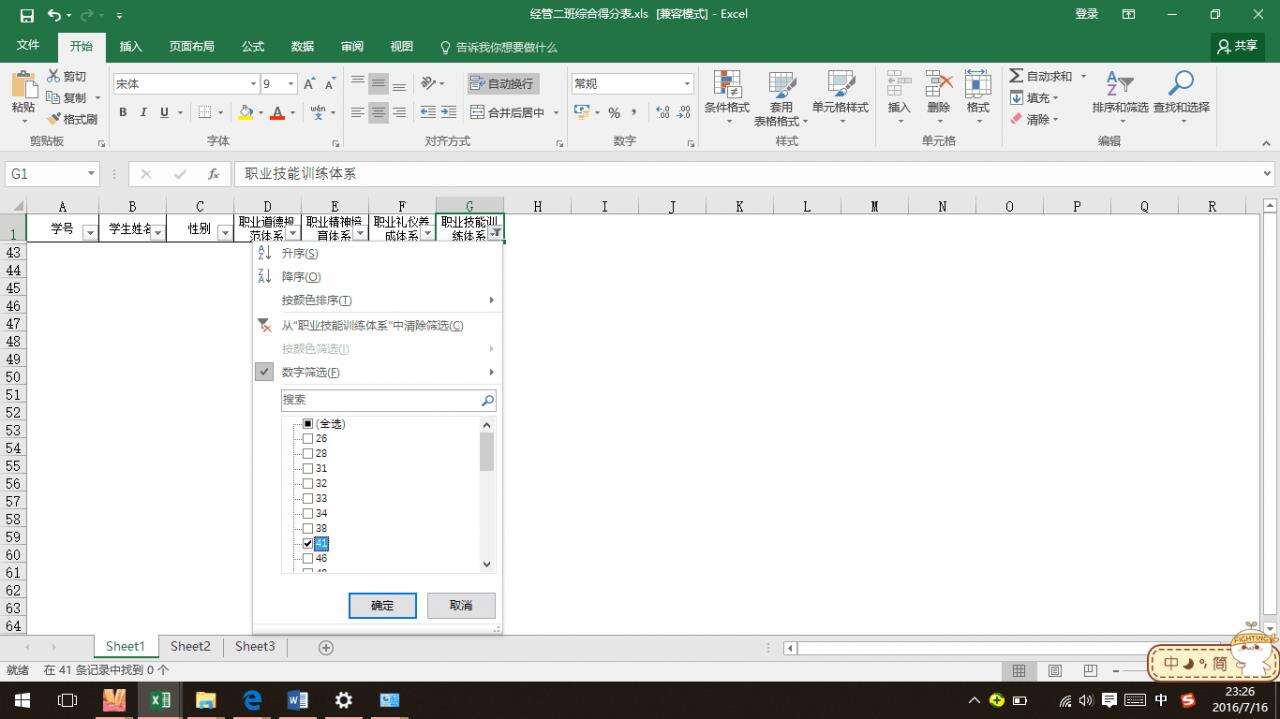Click the increase indent icon

pos(449,113)
